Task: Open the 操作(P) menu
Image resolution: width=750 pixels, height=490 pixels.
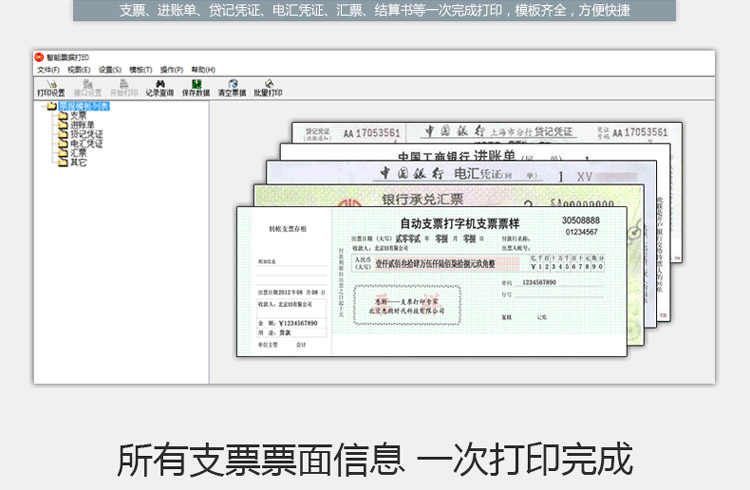Action: click(x=172, y=70)
